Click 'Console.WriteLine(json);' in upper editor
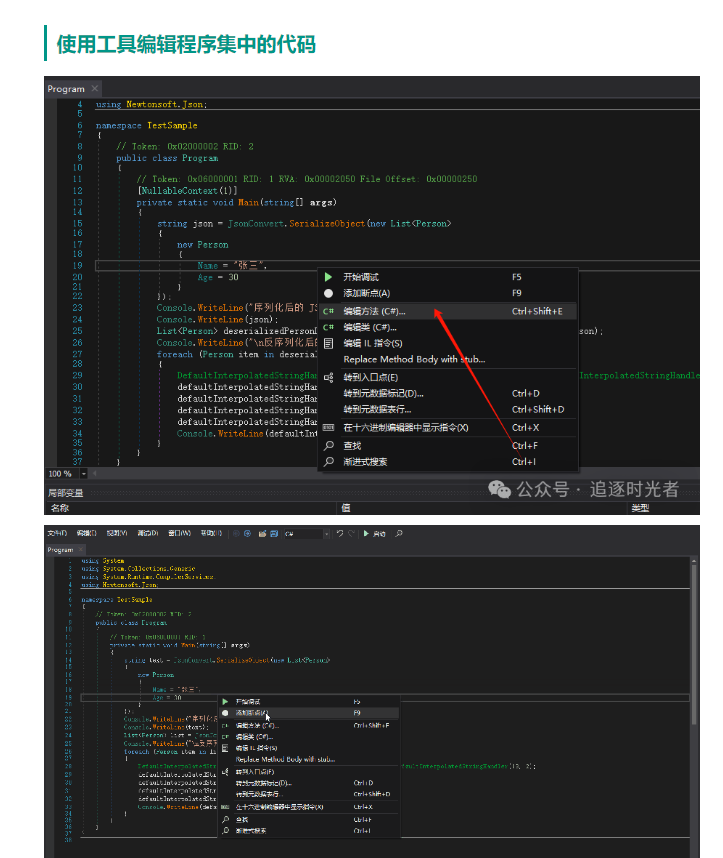 pyautogui.click(x=217, y=319)
